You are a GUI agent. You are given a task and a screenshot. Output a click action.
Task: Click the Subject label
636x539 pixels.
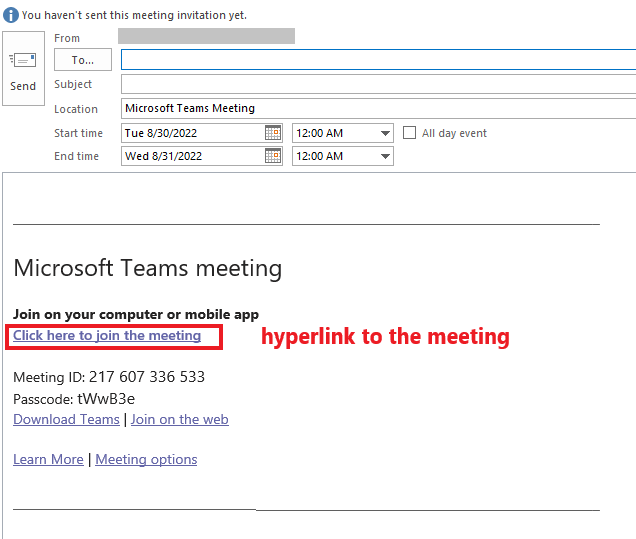point(73,84)
